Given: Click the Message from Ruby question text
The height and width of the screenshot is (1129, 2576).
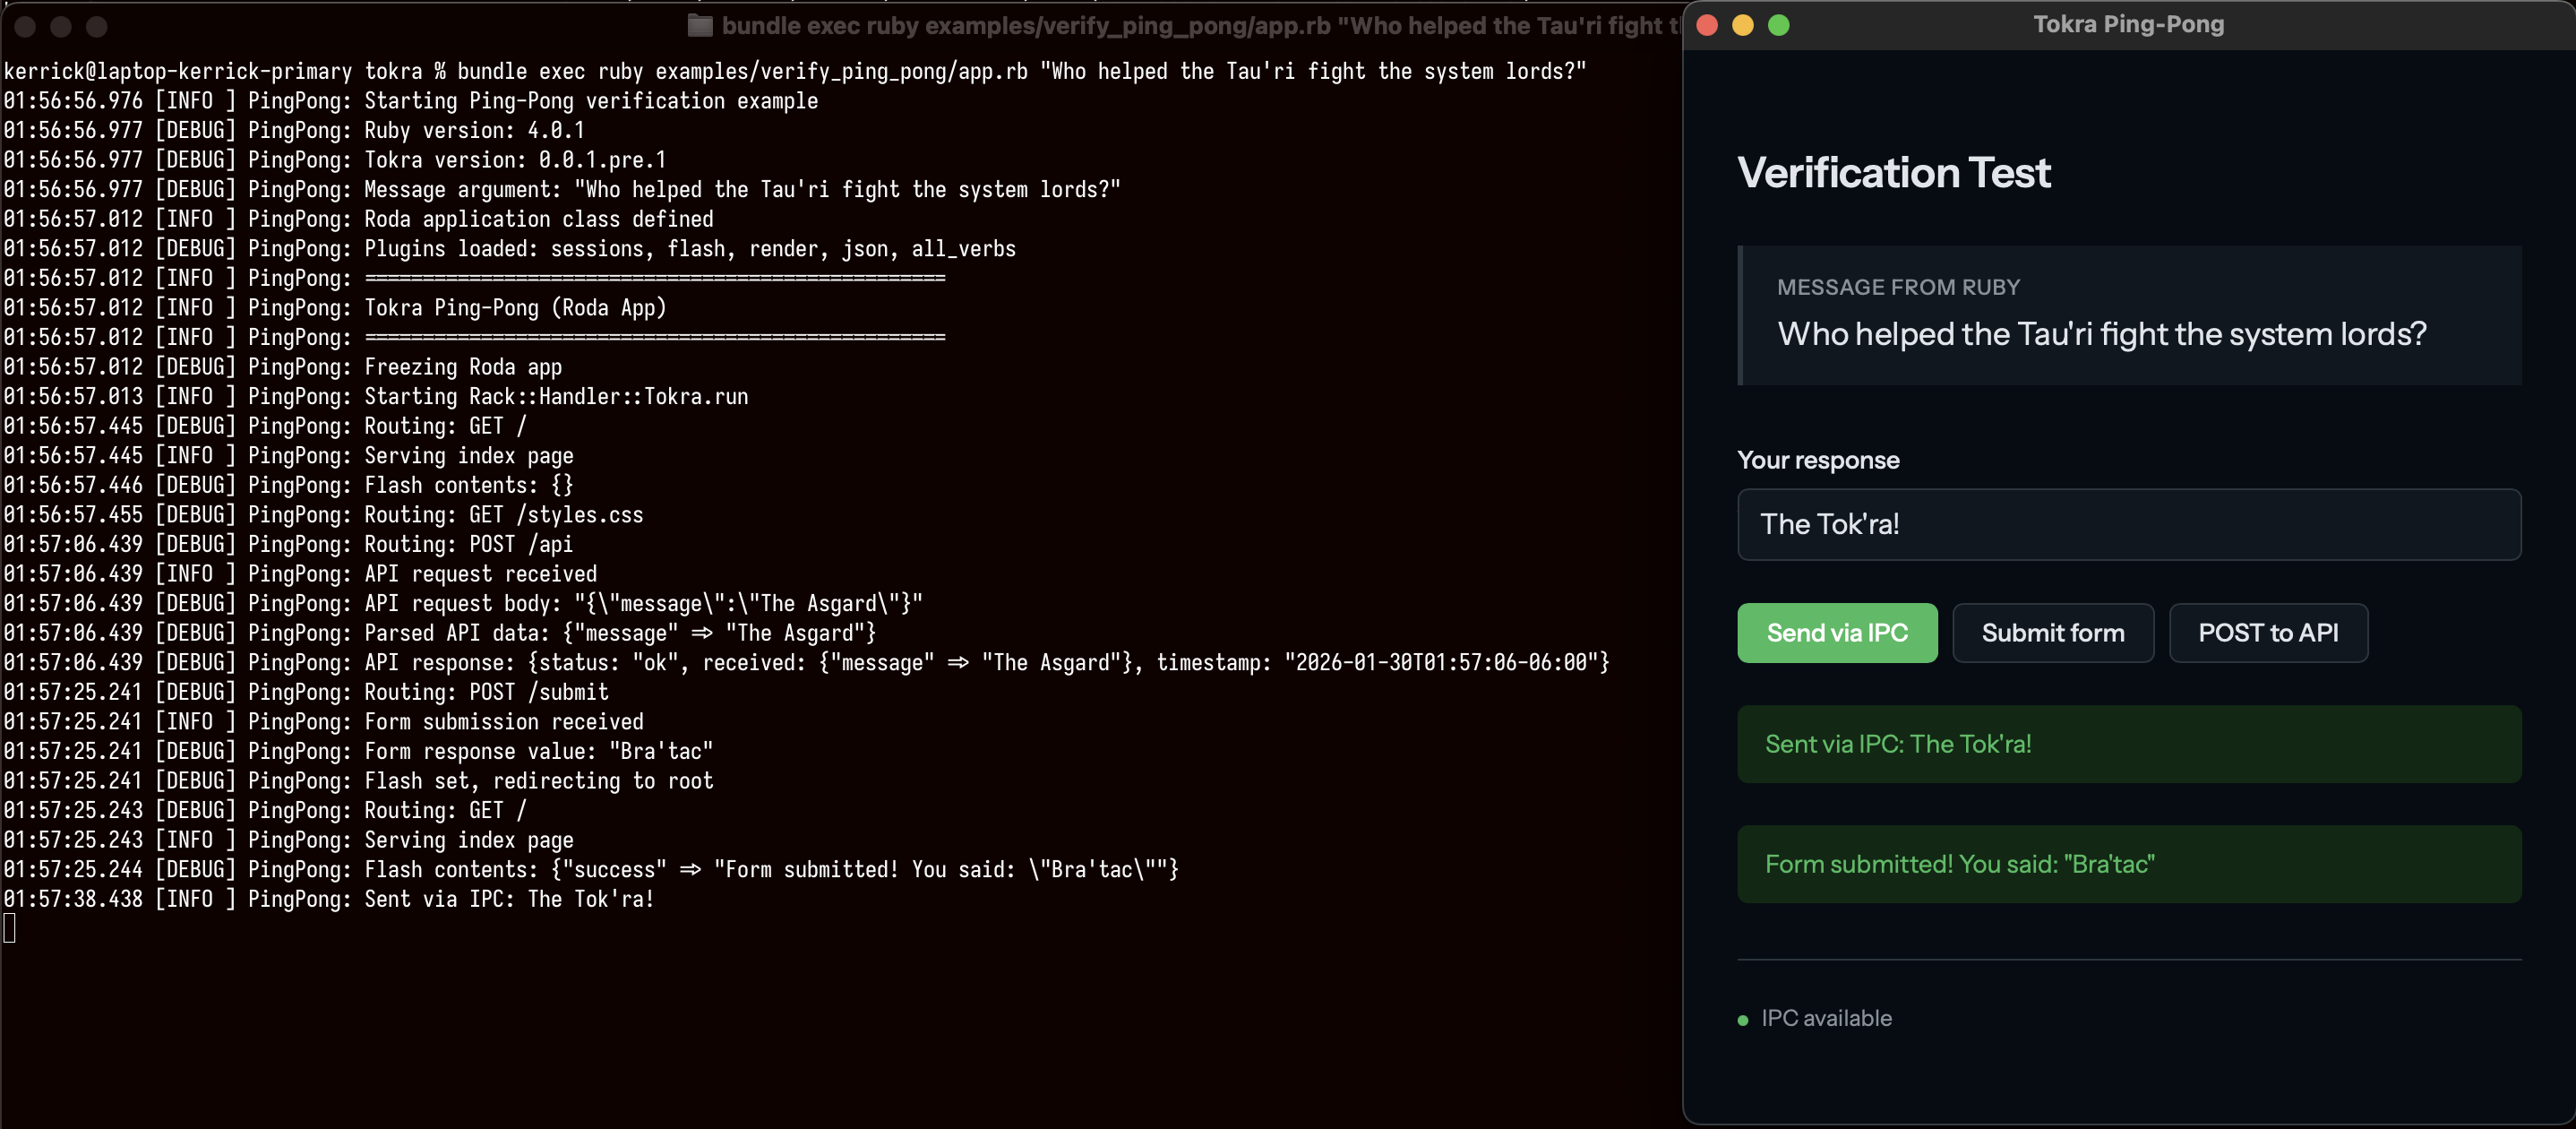Looking at the screenshot, I should (x=2101, y=334).
